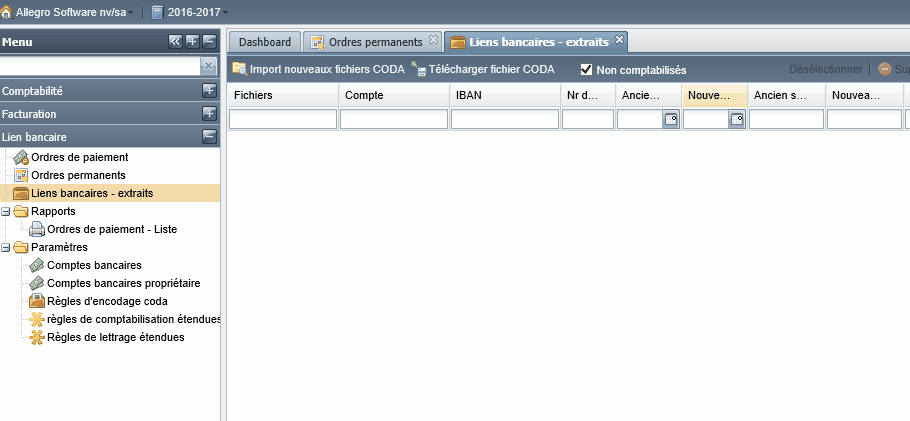
Task: Switch to the Ordres permanents tab
Action: tap(373, 42)
